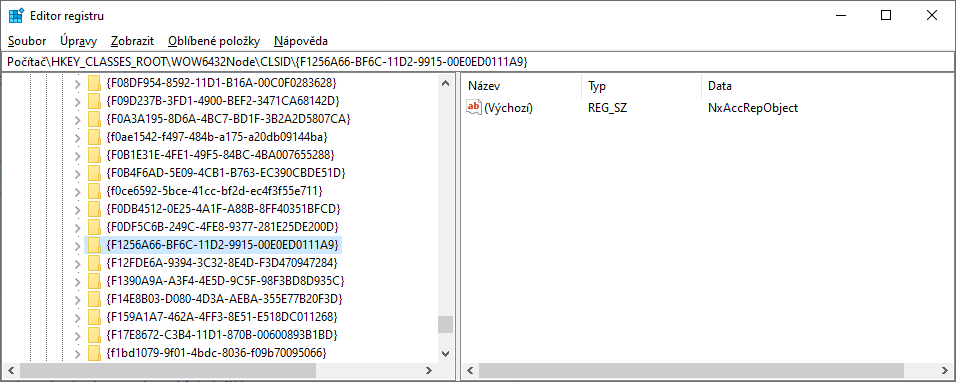Viewport: 956px width, 382px height.
Task: Select key name {F0A3A195-8D6A-4BC7-BD1F-3B2A2D5807CA}
Action: (x=228, y=119)
